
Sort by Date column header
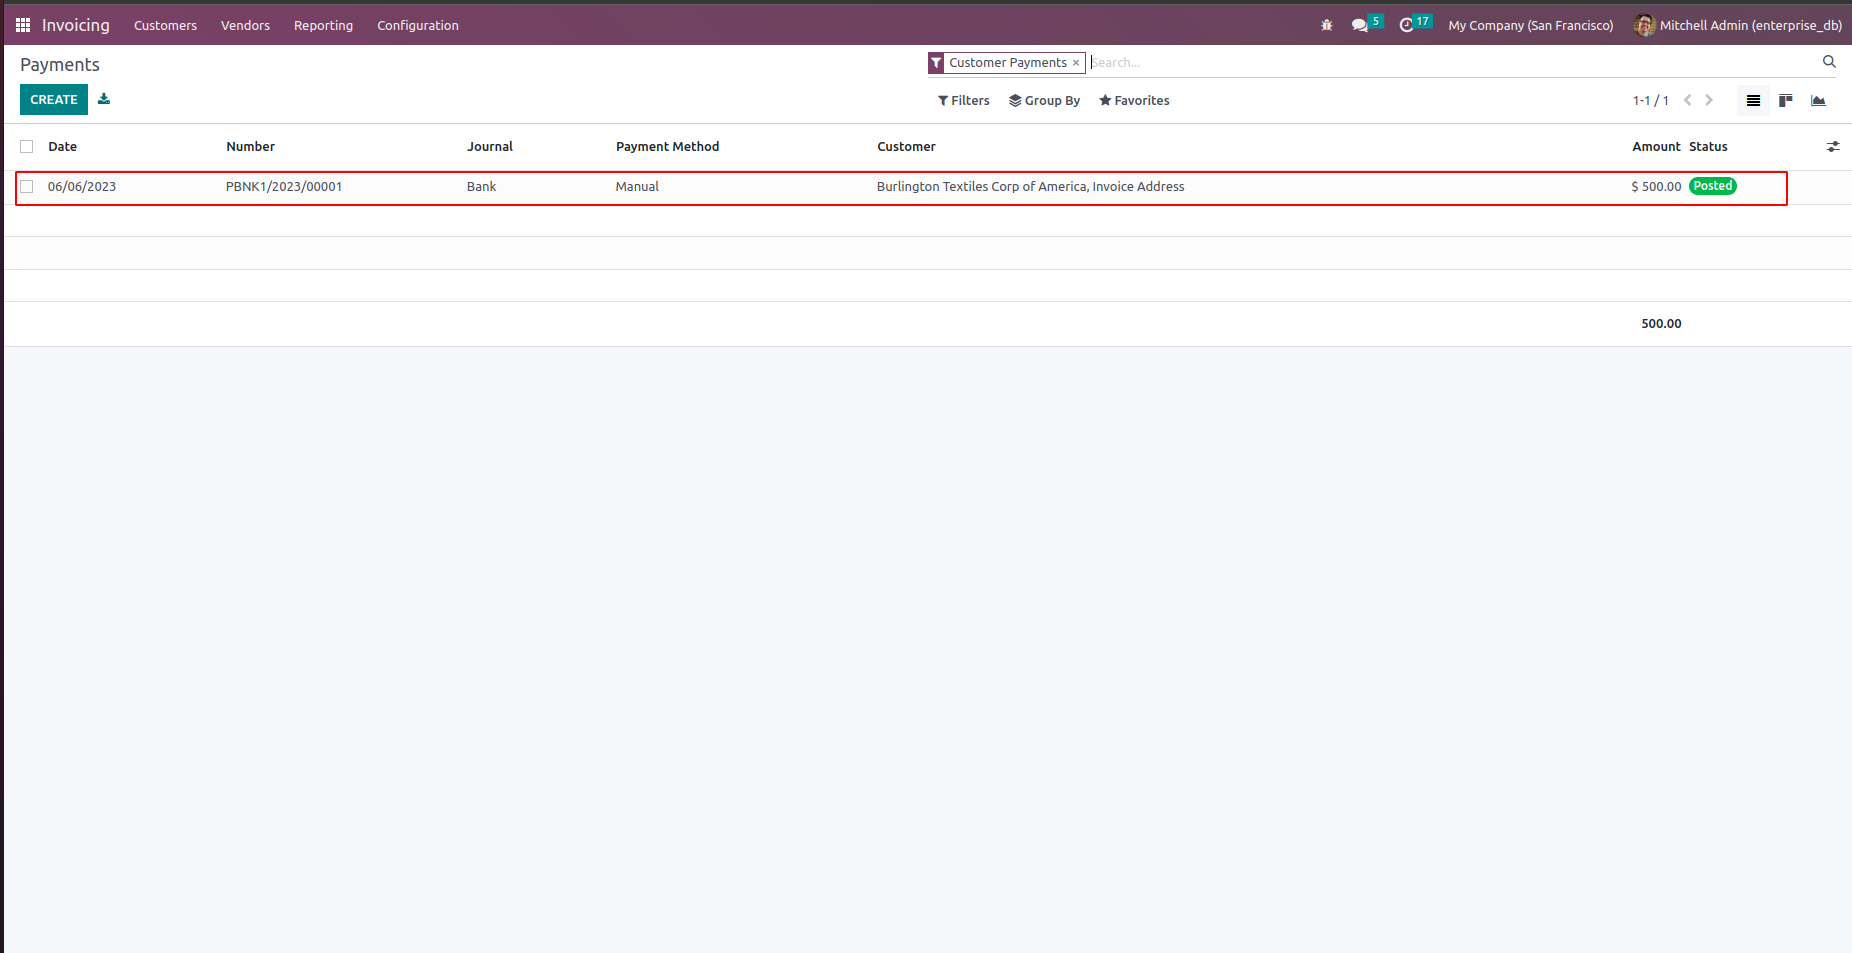pos(62,146)
